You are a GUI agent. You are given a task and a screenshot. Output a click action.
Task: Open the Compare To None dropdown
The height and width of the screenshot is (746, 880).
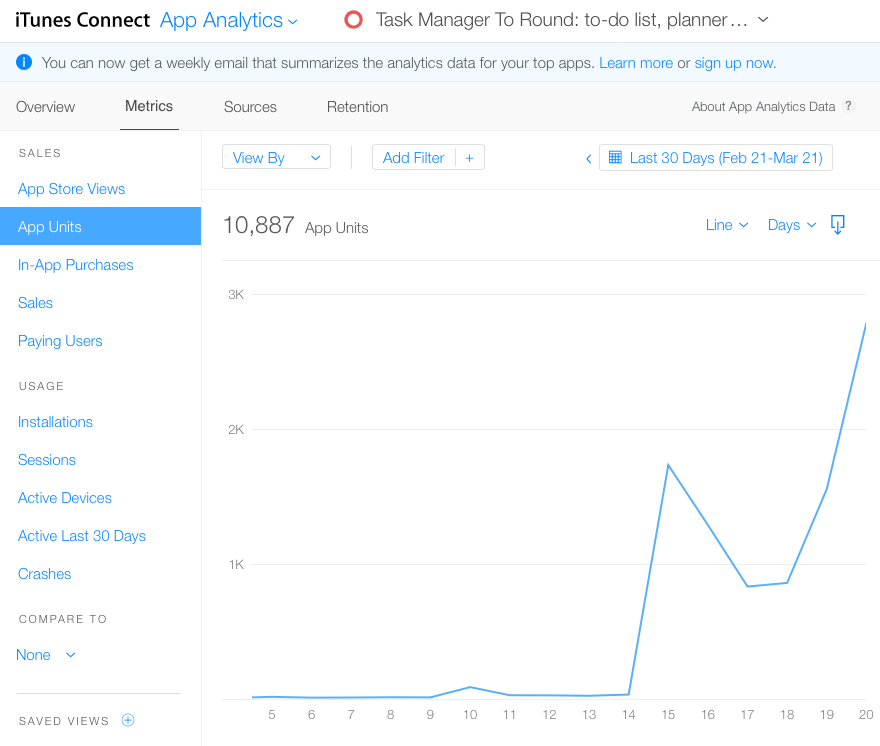pyautogui.click(x=45, y=655)
